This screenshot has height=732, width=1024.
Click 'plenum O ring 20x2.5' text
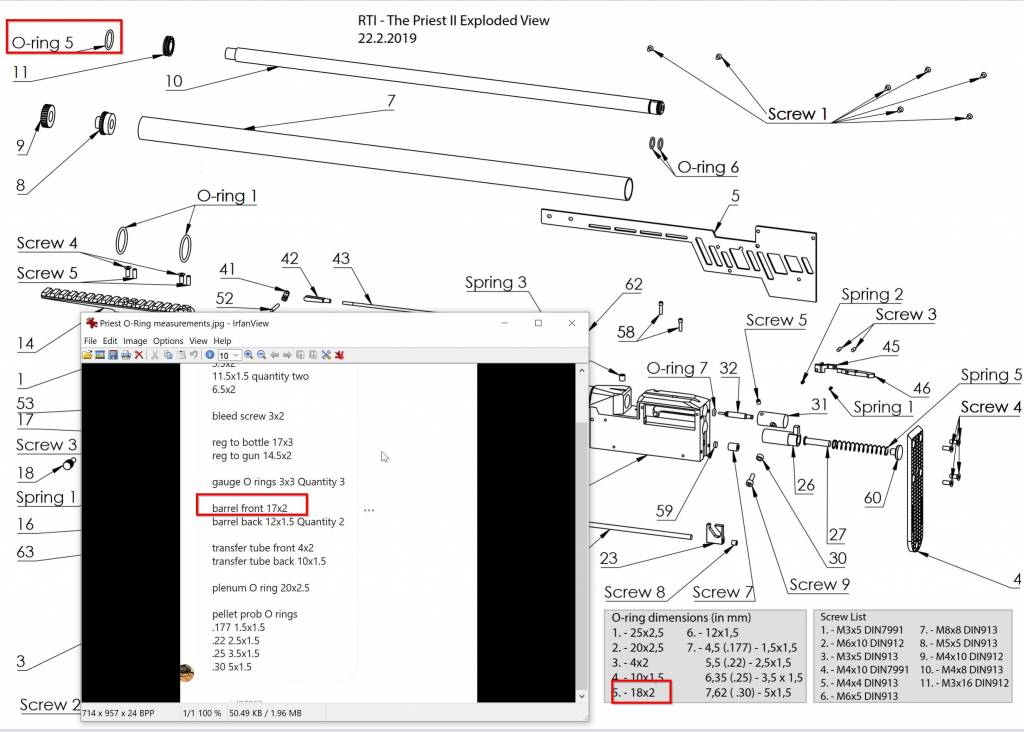(x=261, y=588)
